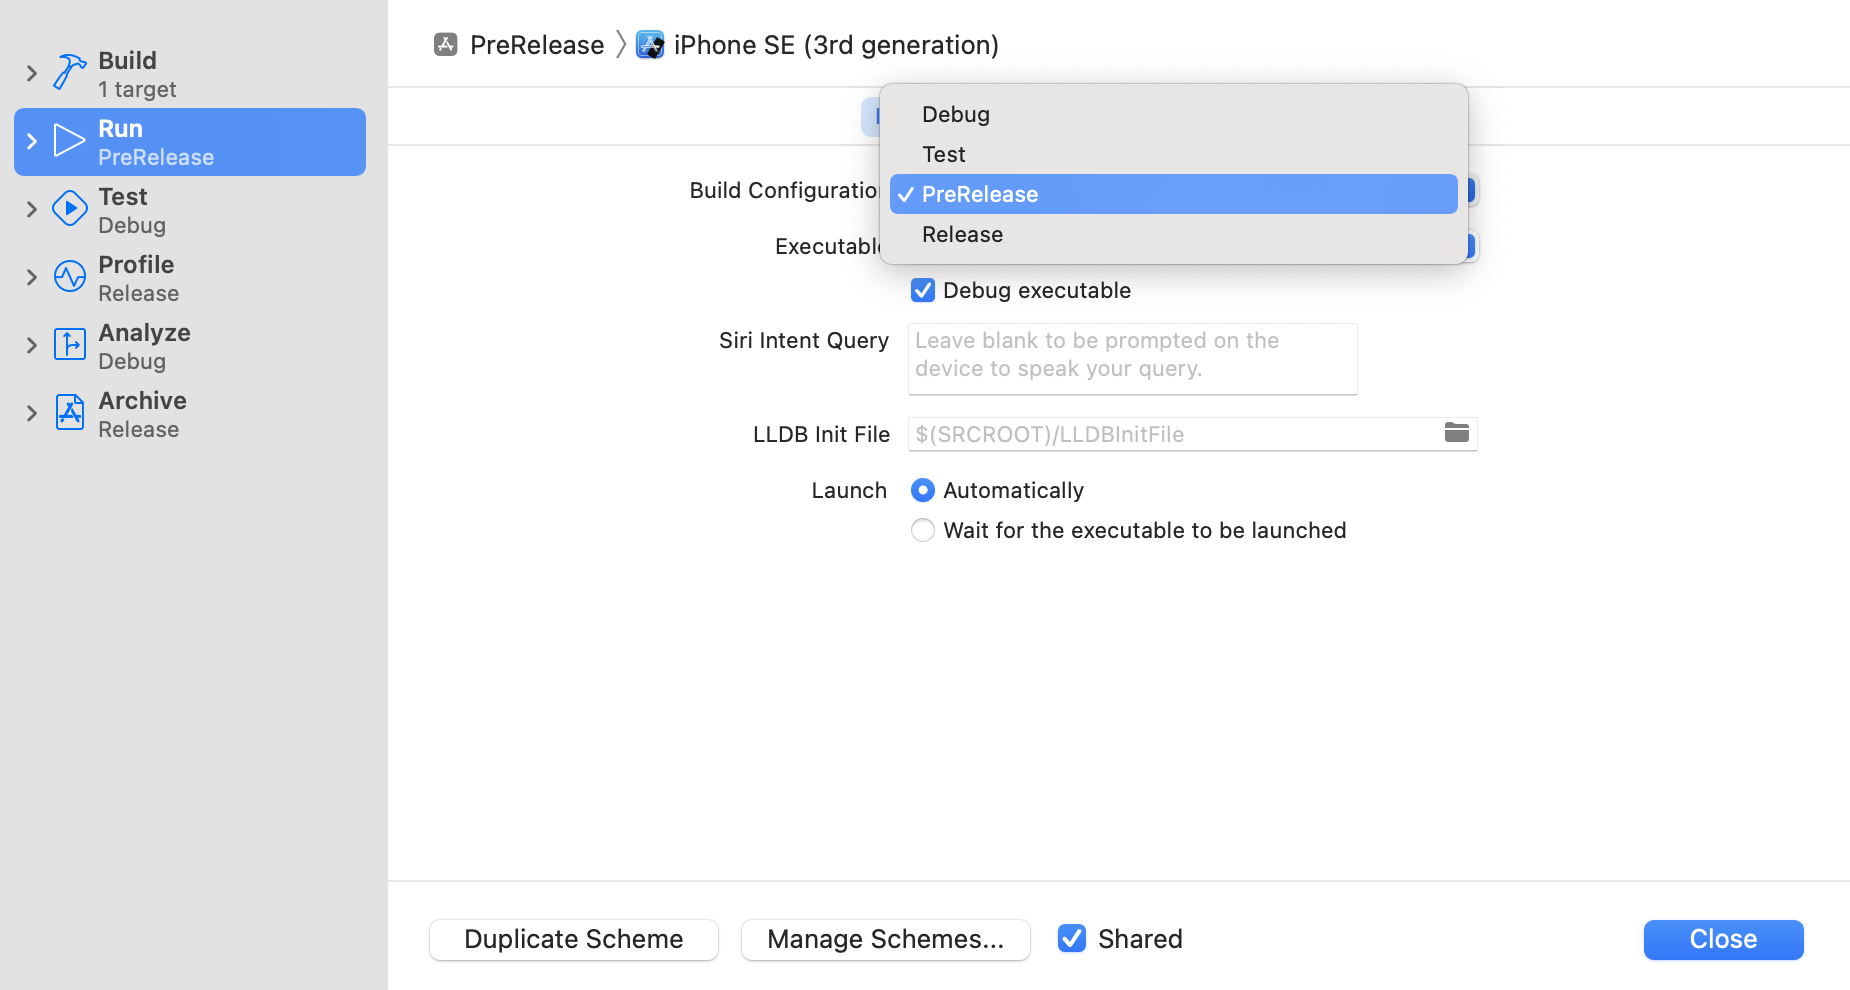Click the Build hammer icon
The image size is (1850, 990).
point(69,73)
